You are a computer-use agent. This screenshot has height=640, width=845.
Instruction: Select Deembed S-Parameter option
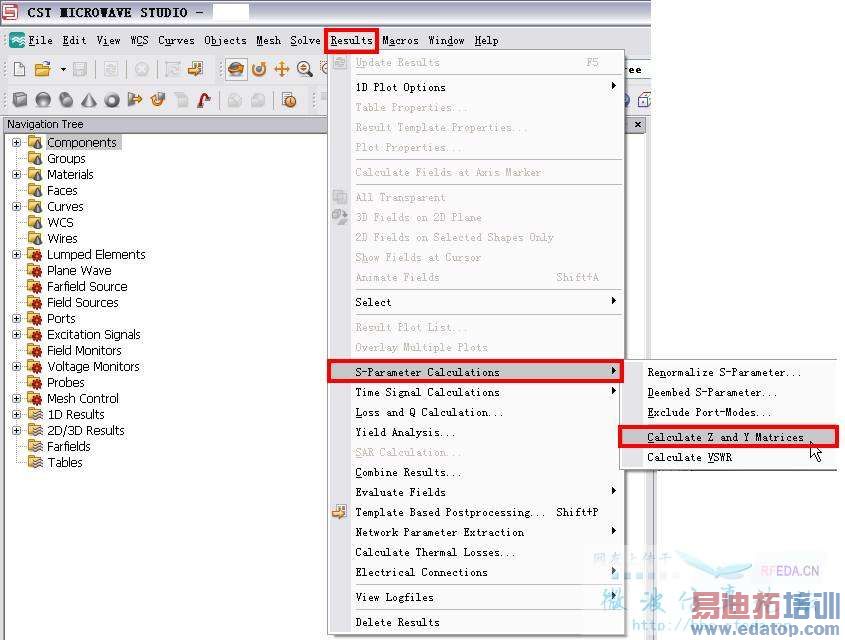[728, 392]
